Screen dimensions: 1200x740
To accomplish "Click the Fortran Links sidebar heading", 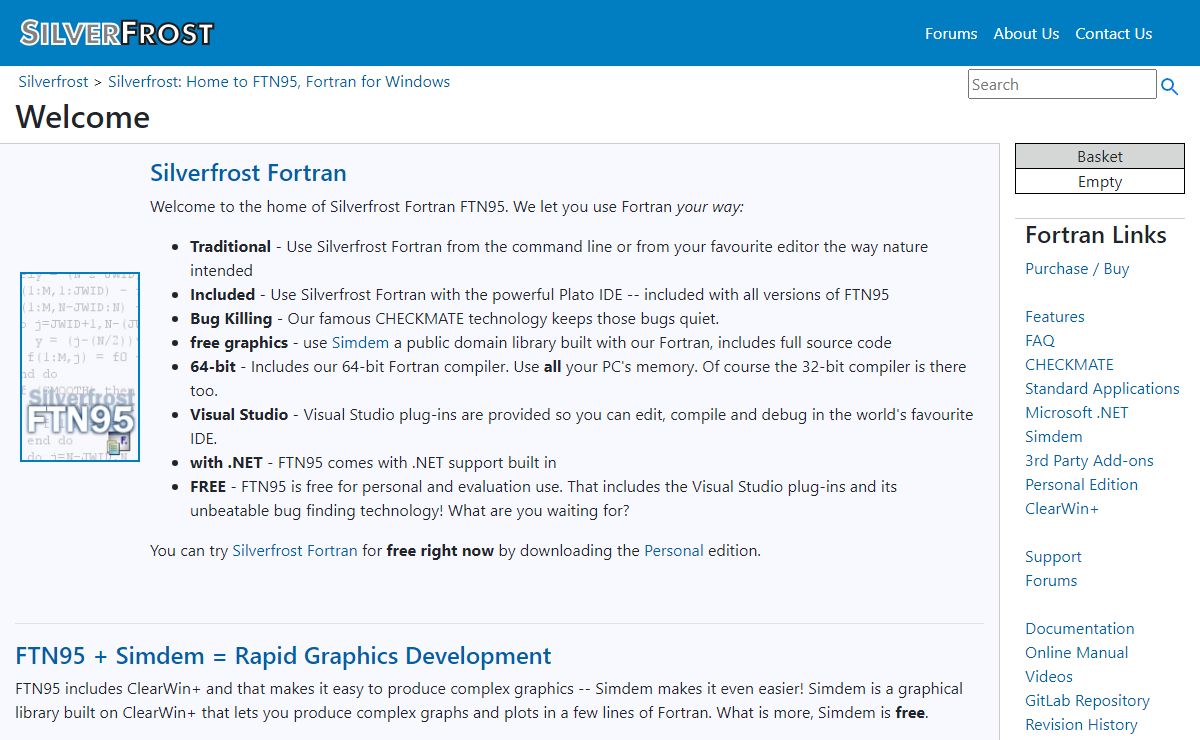I will click(1096, 235).
